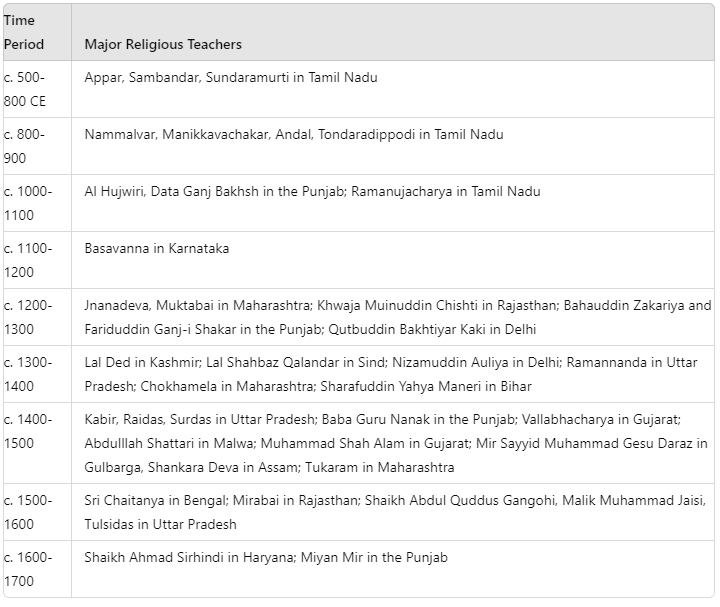The height and width of the screenshot is (607, 720).
Task: Click the "Time Period" column header
Action: pos(25,32)
